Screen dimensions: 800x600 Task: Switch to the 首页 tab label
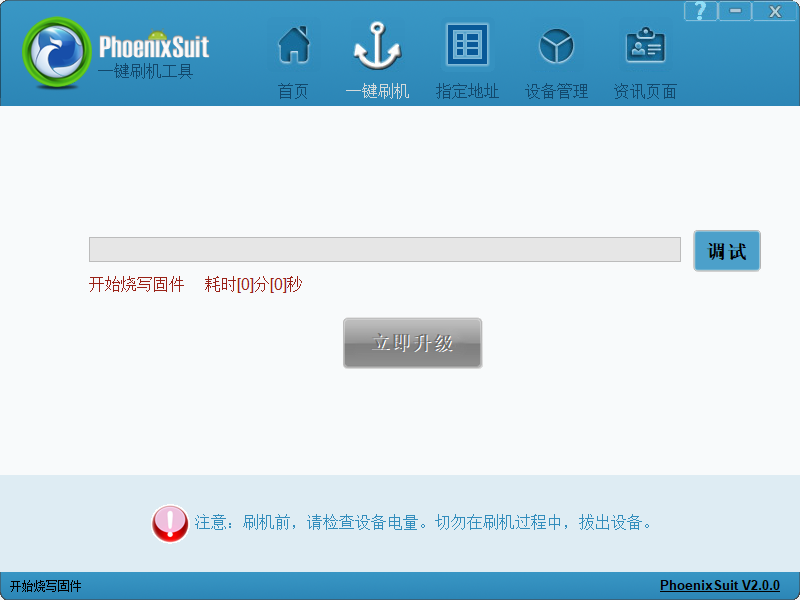pyautogui.click(x=293, y=91)
